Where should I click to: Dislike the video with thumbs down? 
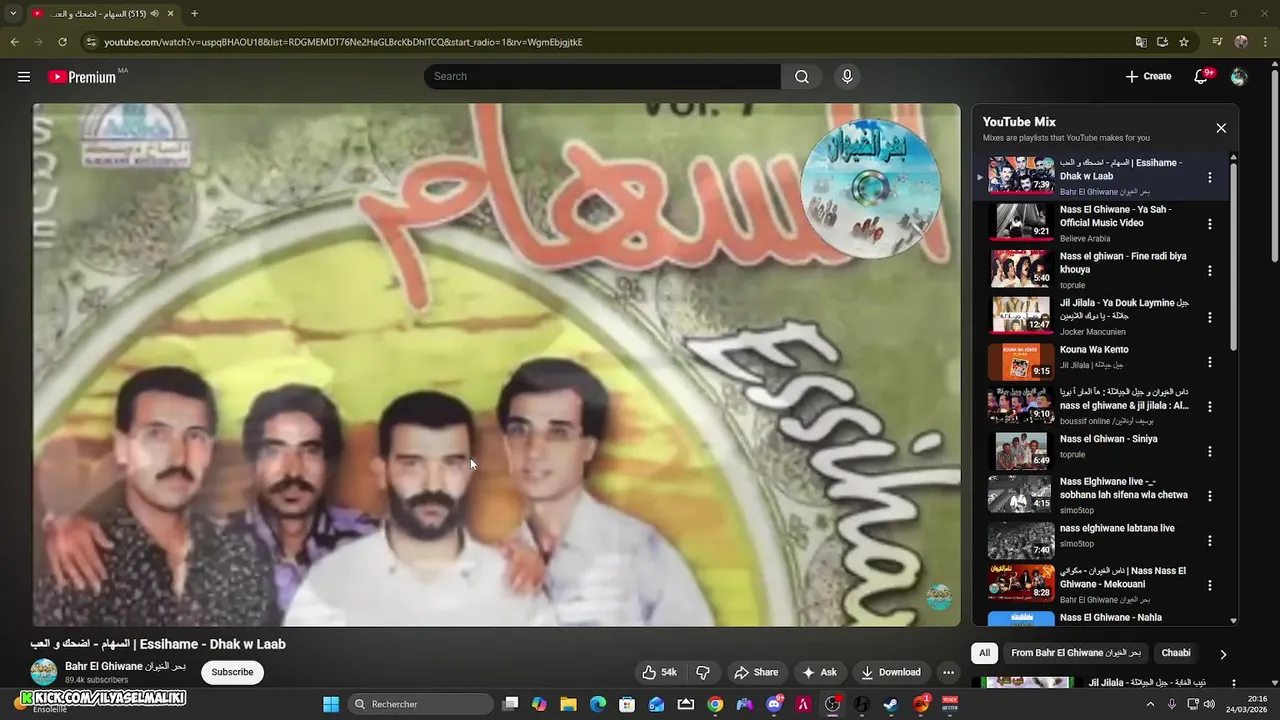tap(703, 672)
